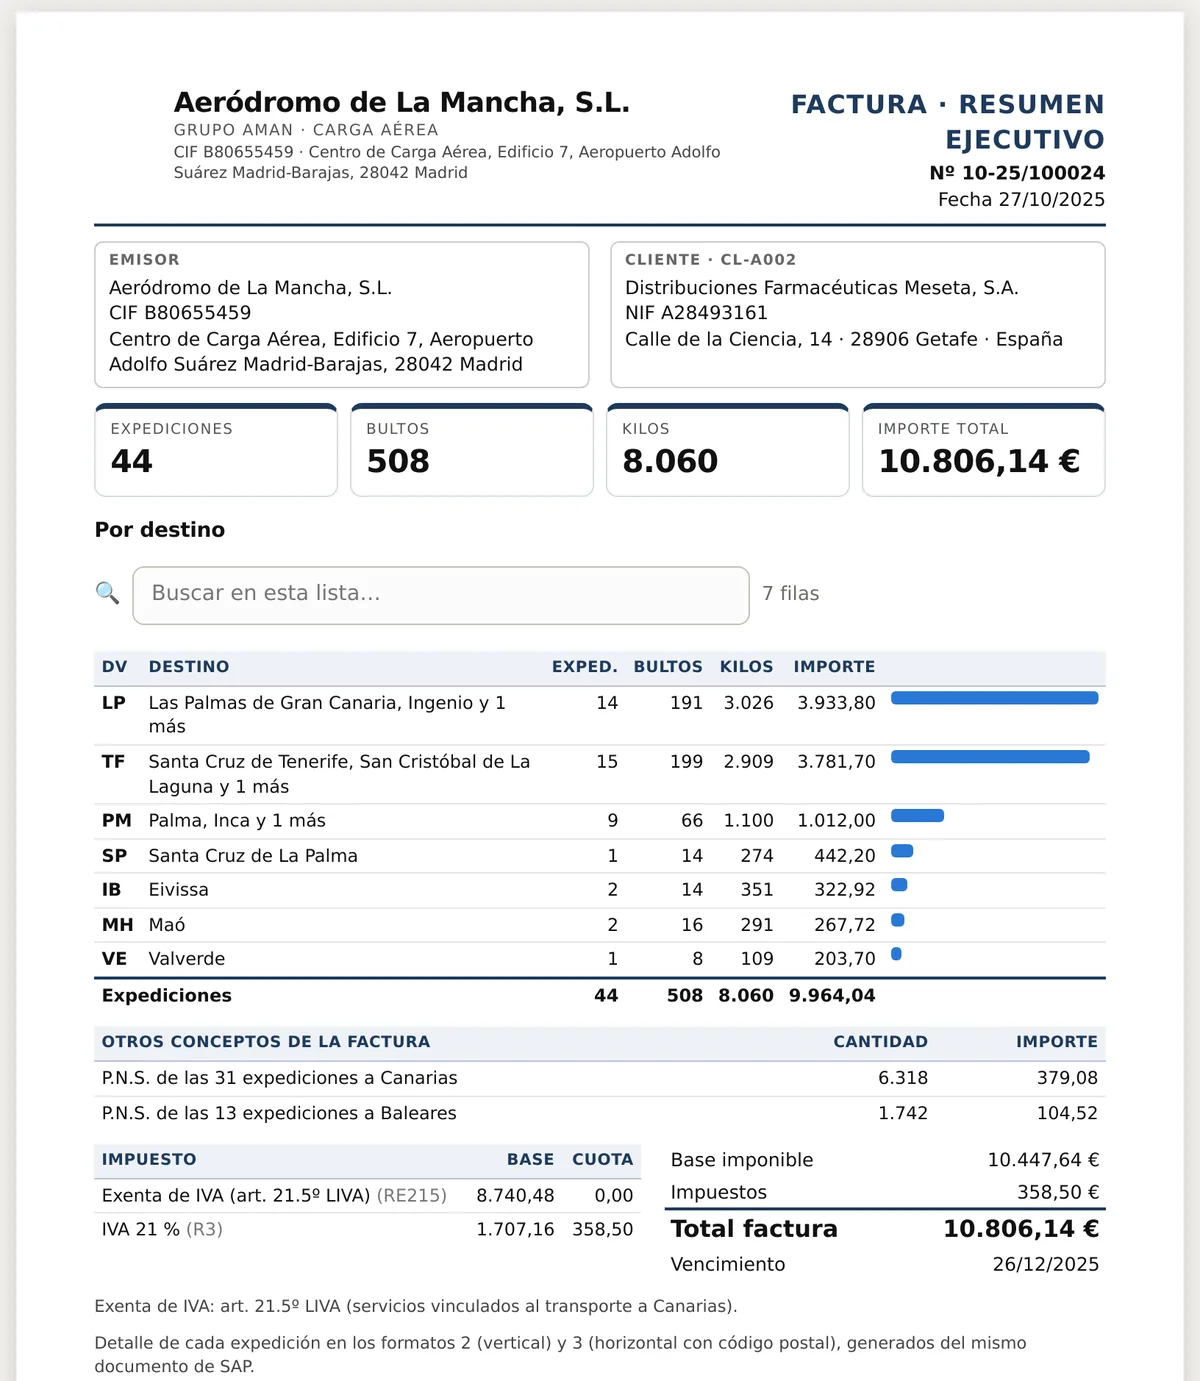Click the PM row's amount bar

click(x=917, y=816)
